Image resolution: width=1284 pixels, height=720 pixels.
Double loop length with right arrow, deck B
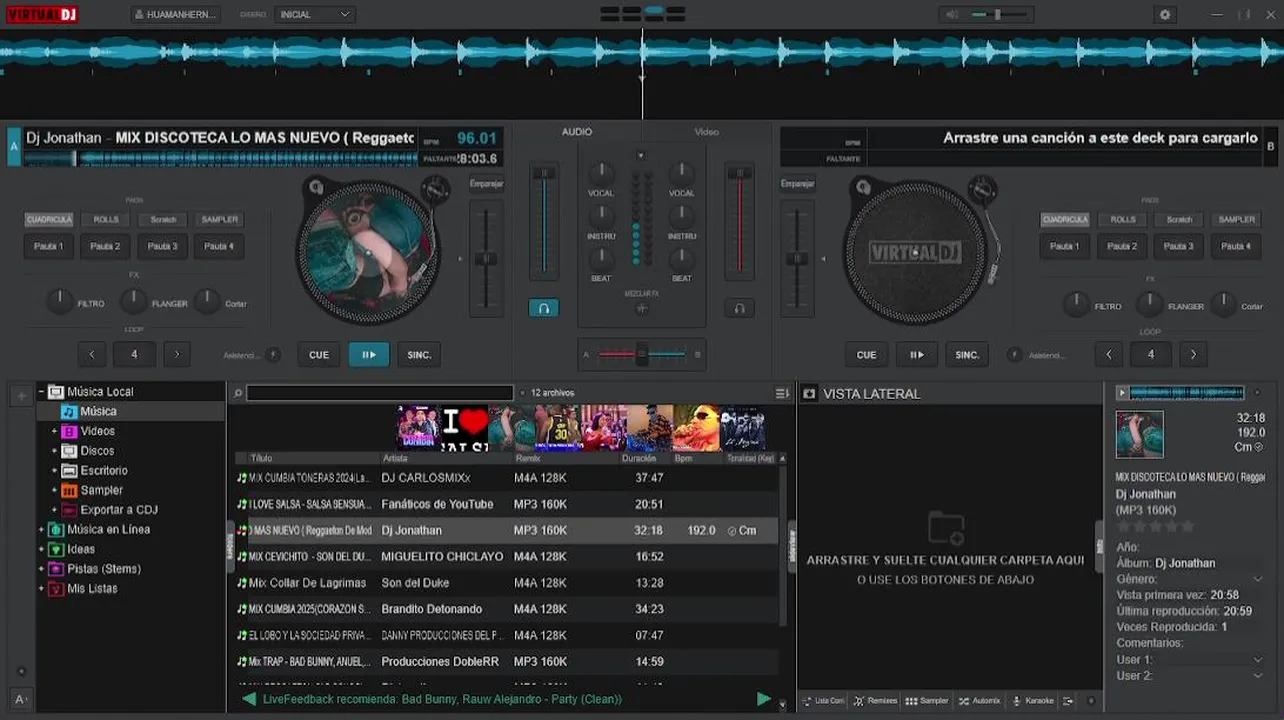click(1193, 354)
